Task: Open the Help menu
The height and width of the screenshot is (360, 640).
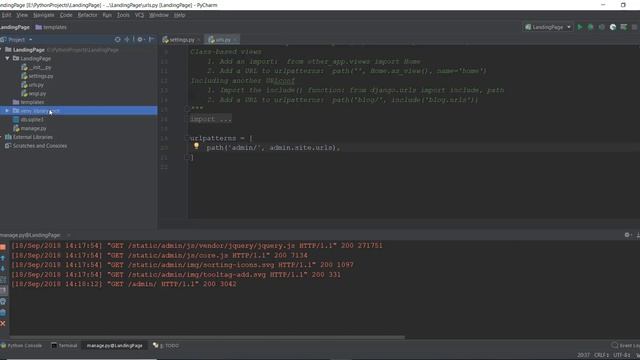Action: [180, 15]
